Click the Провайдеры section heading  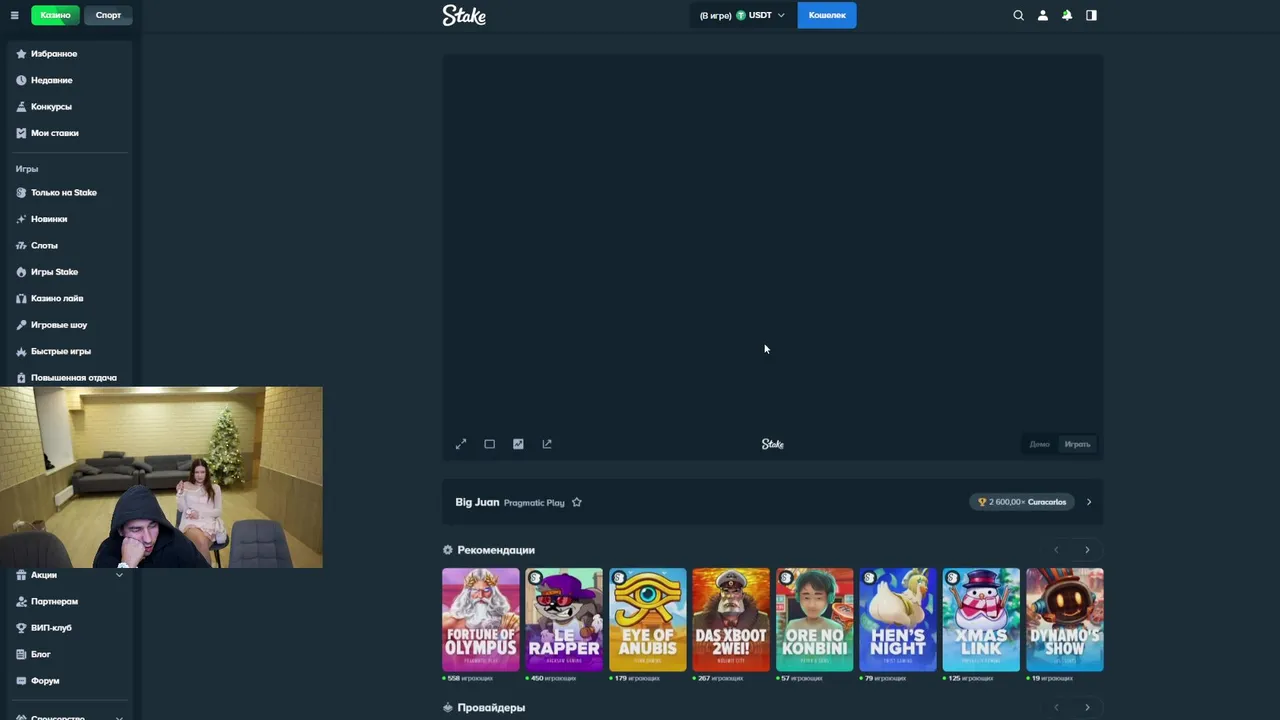coord(491,708)
